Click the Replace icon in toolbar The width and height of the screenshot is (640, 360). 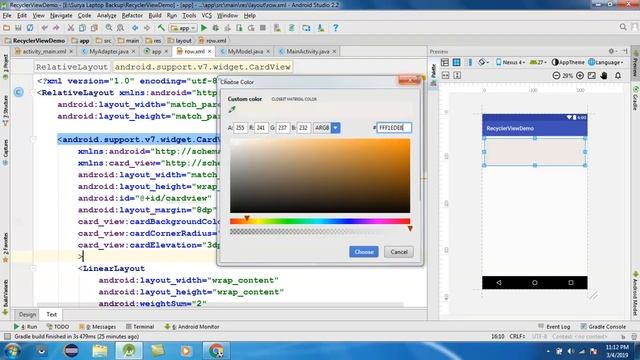120,28
